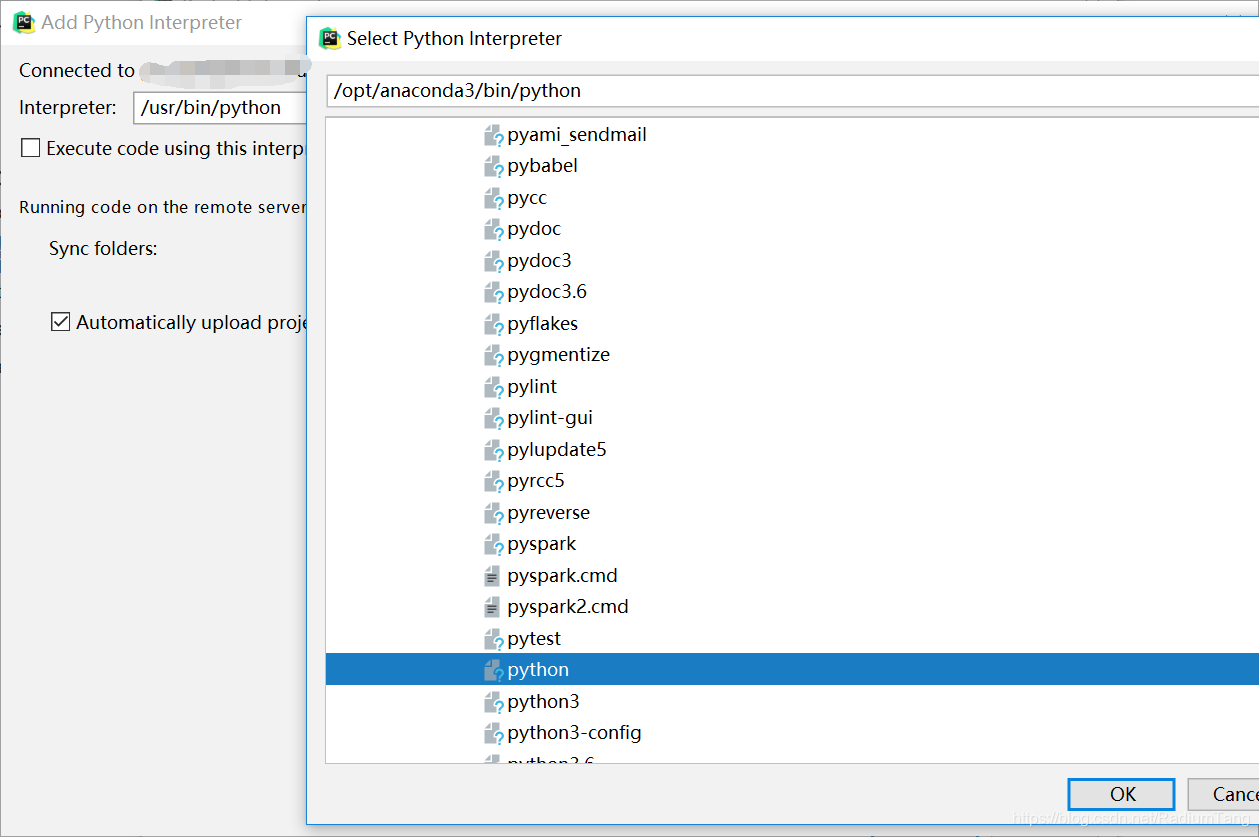
Task: Click the pyspark.cmd text file icon
Action: coord(492,576)
